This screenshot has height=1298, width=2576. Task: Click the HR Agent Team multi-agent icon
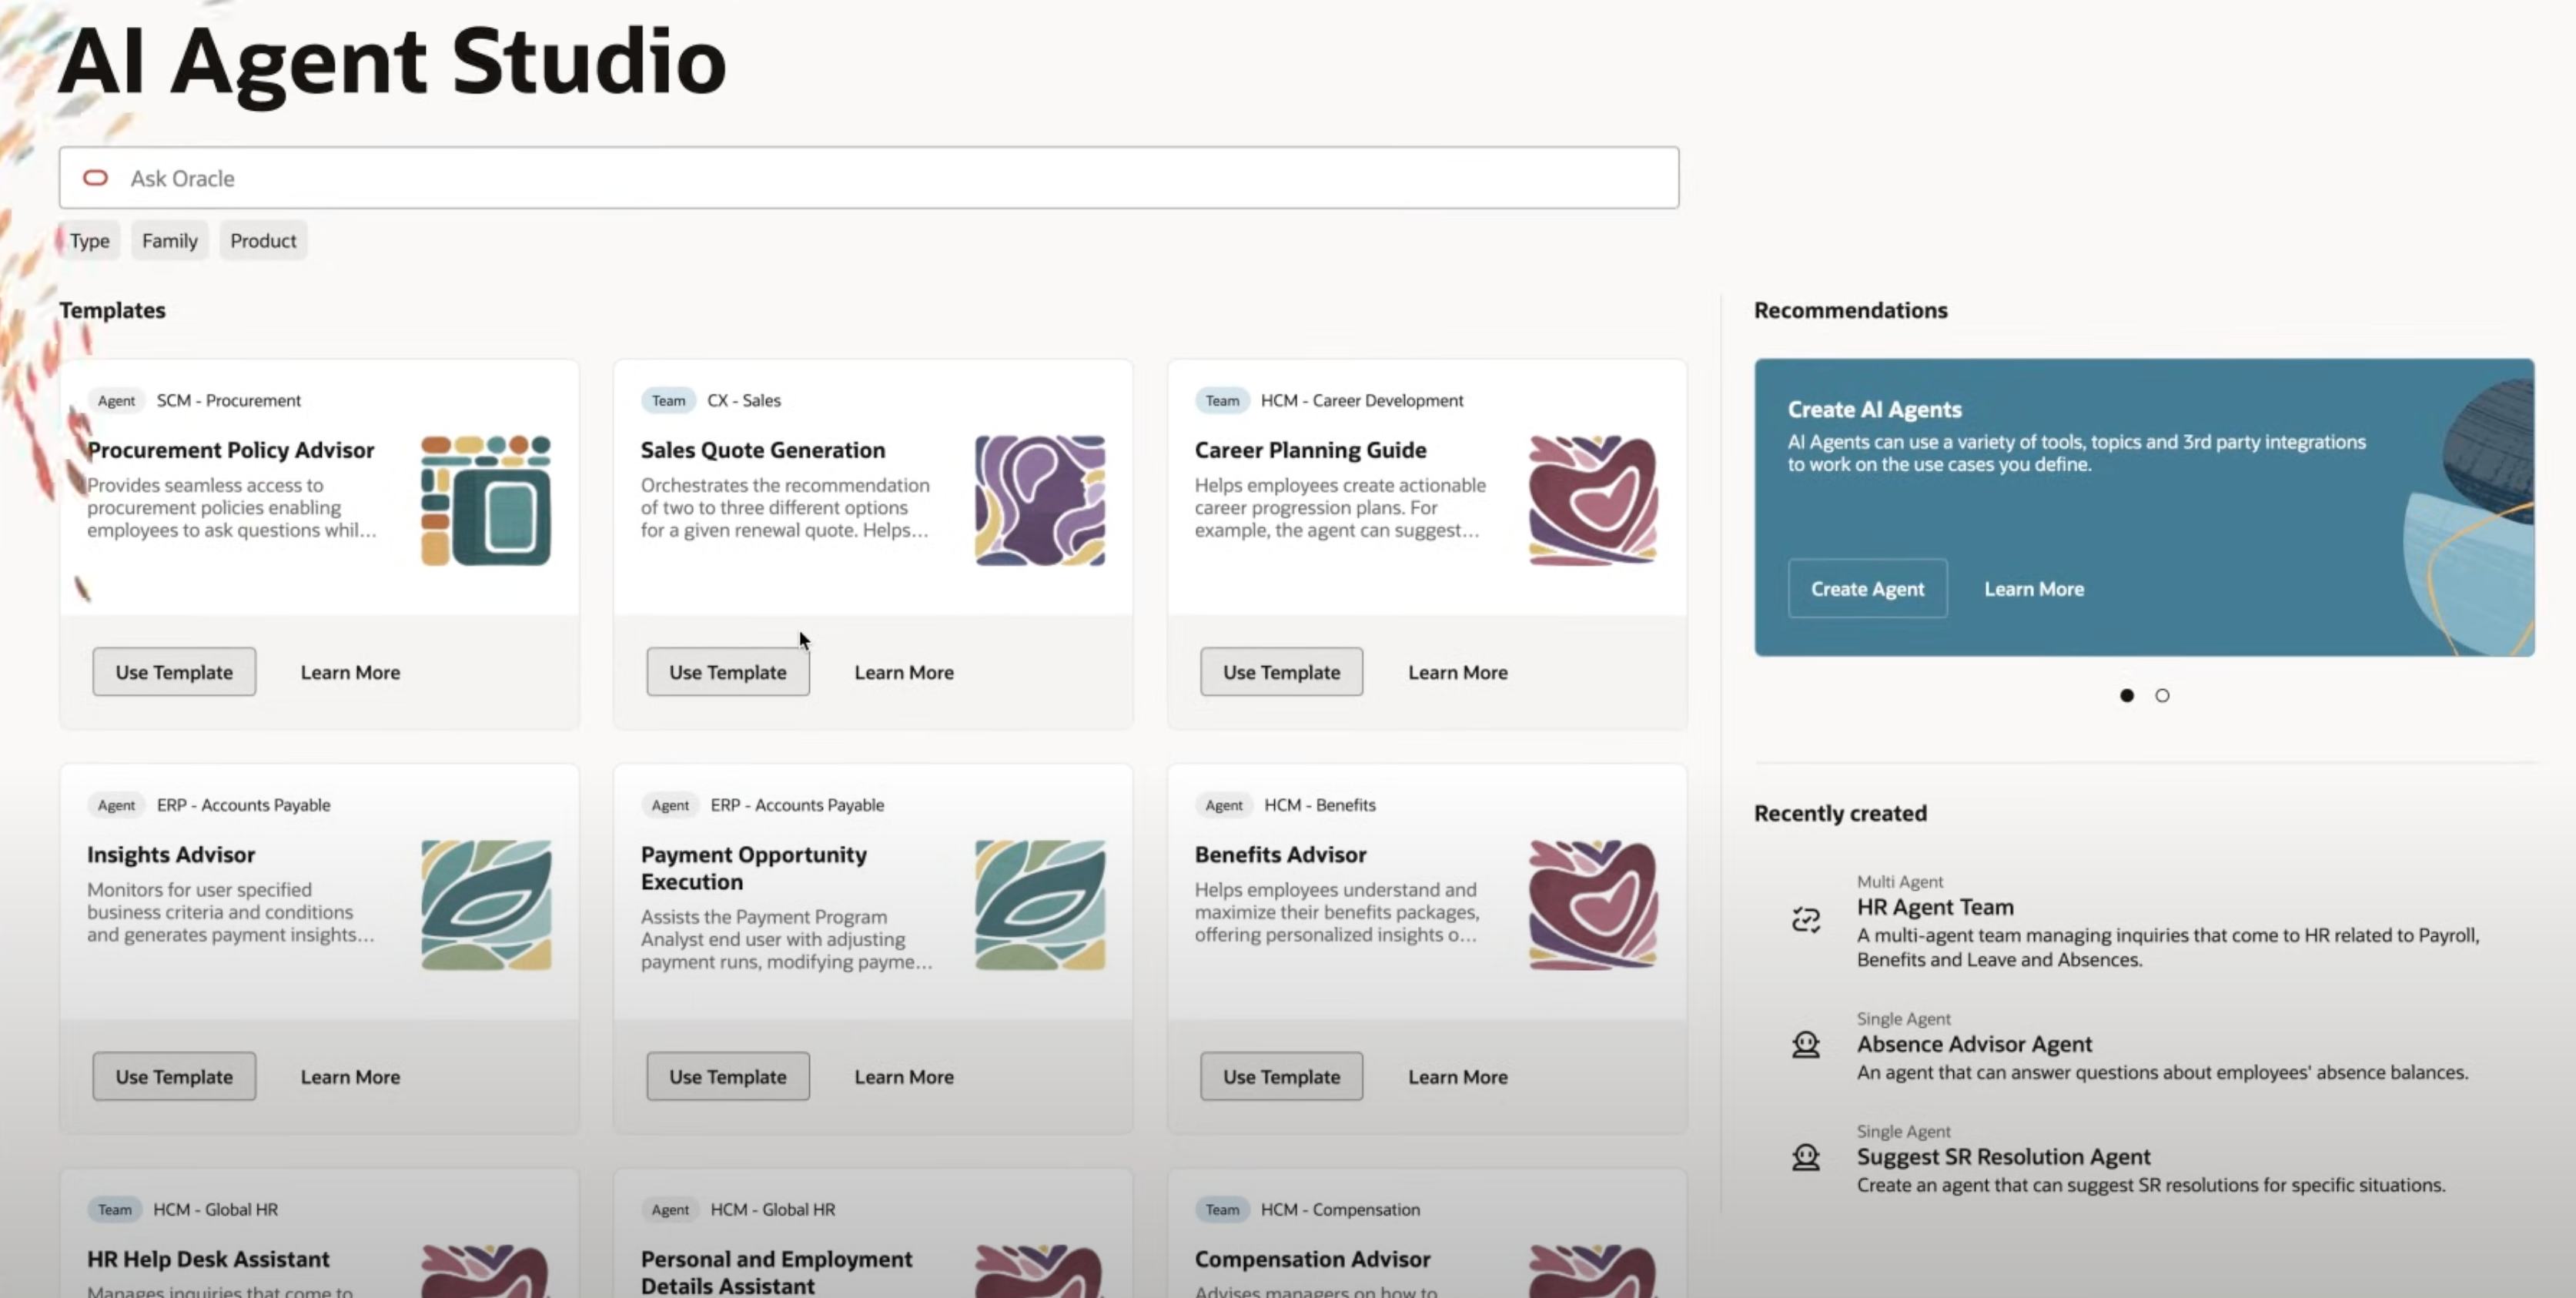(x=1805, y=919)
